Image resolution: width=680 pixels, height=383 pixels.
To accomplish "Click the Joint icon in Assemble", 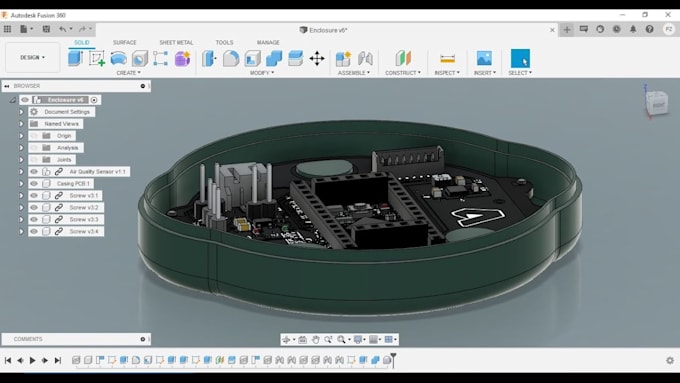I will point(365,58).
